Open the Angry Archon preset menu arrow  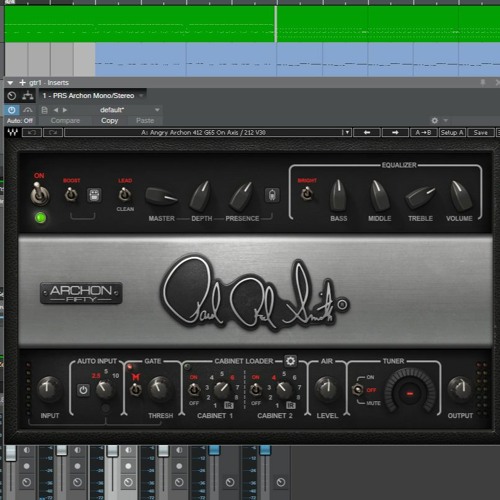coord(347,133)
